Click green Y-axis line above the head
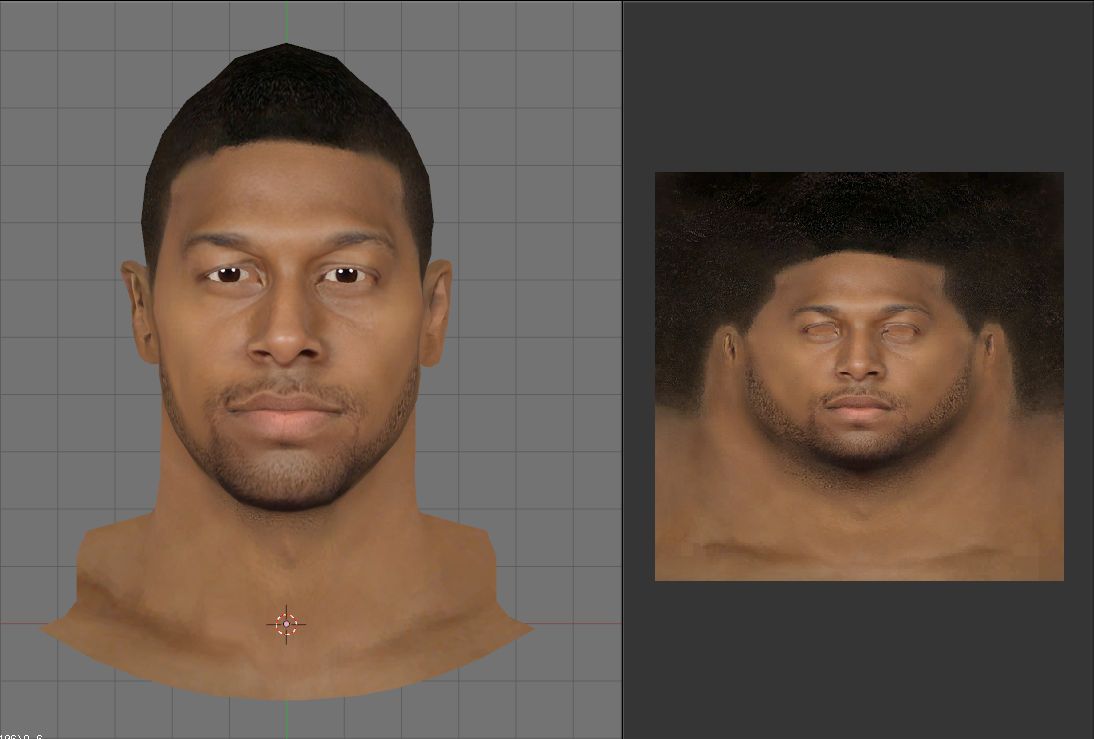 (287, 20)
